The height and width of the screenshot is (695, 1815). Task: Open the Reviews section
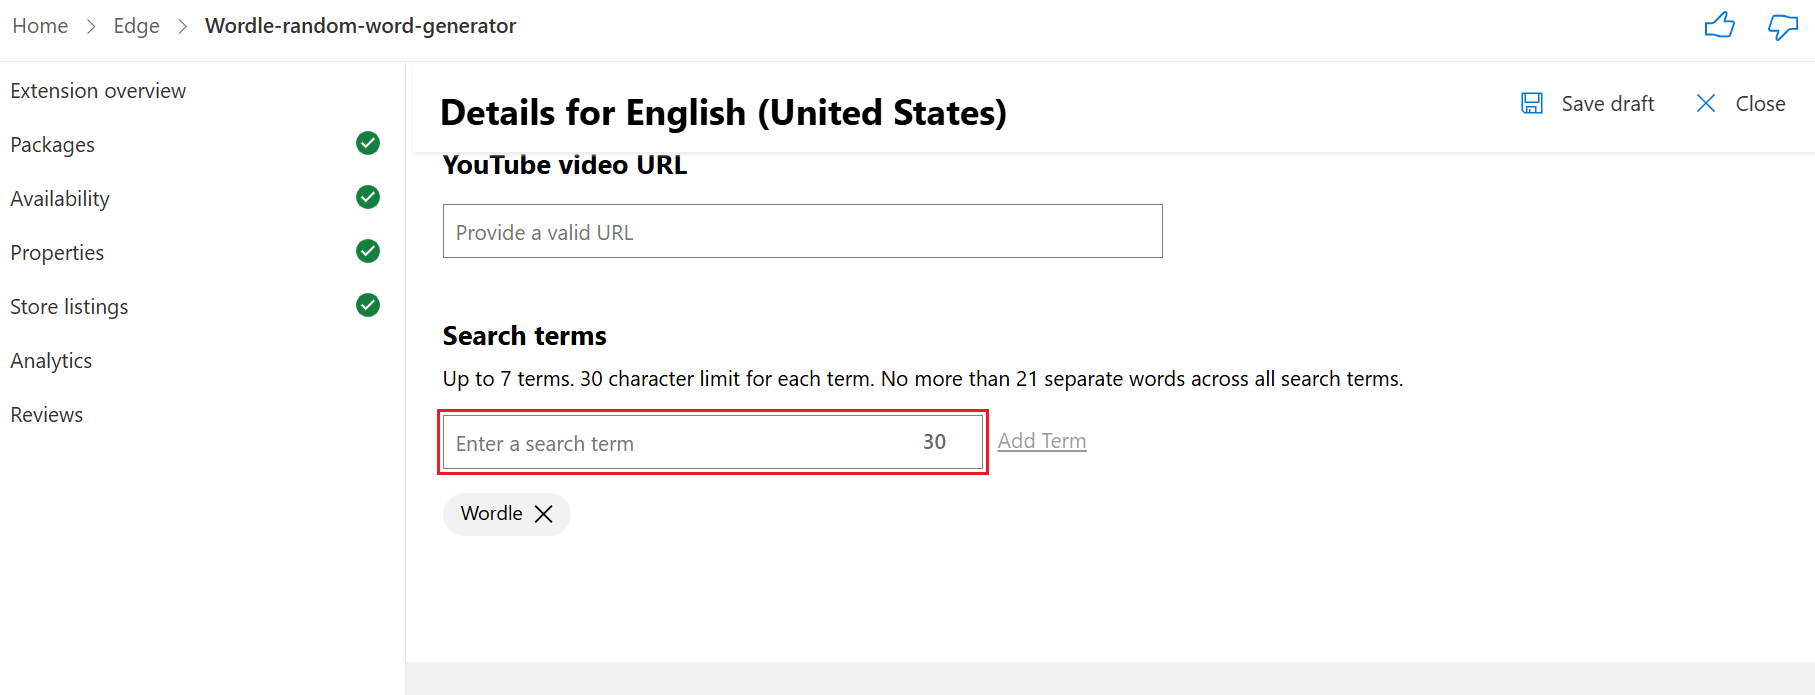pyautogui.click(x=46, y=413)
